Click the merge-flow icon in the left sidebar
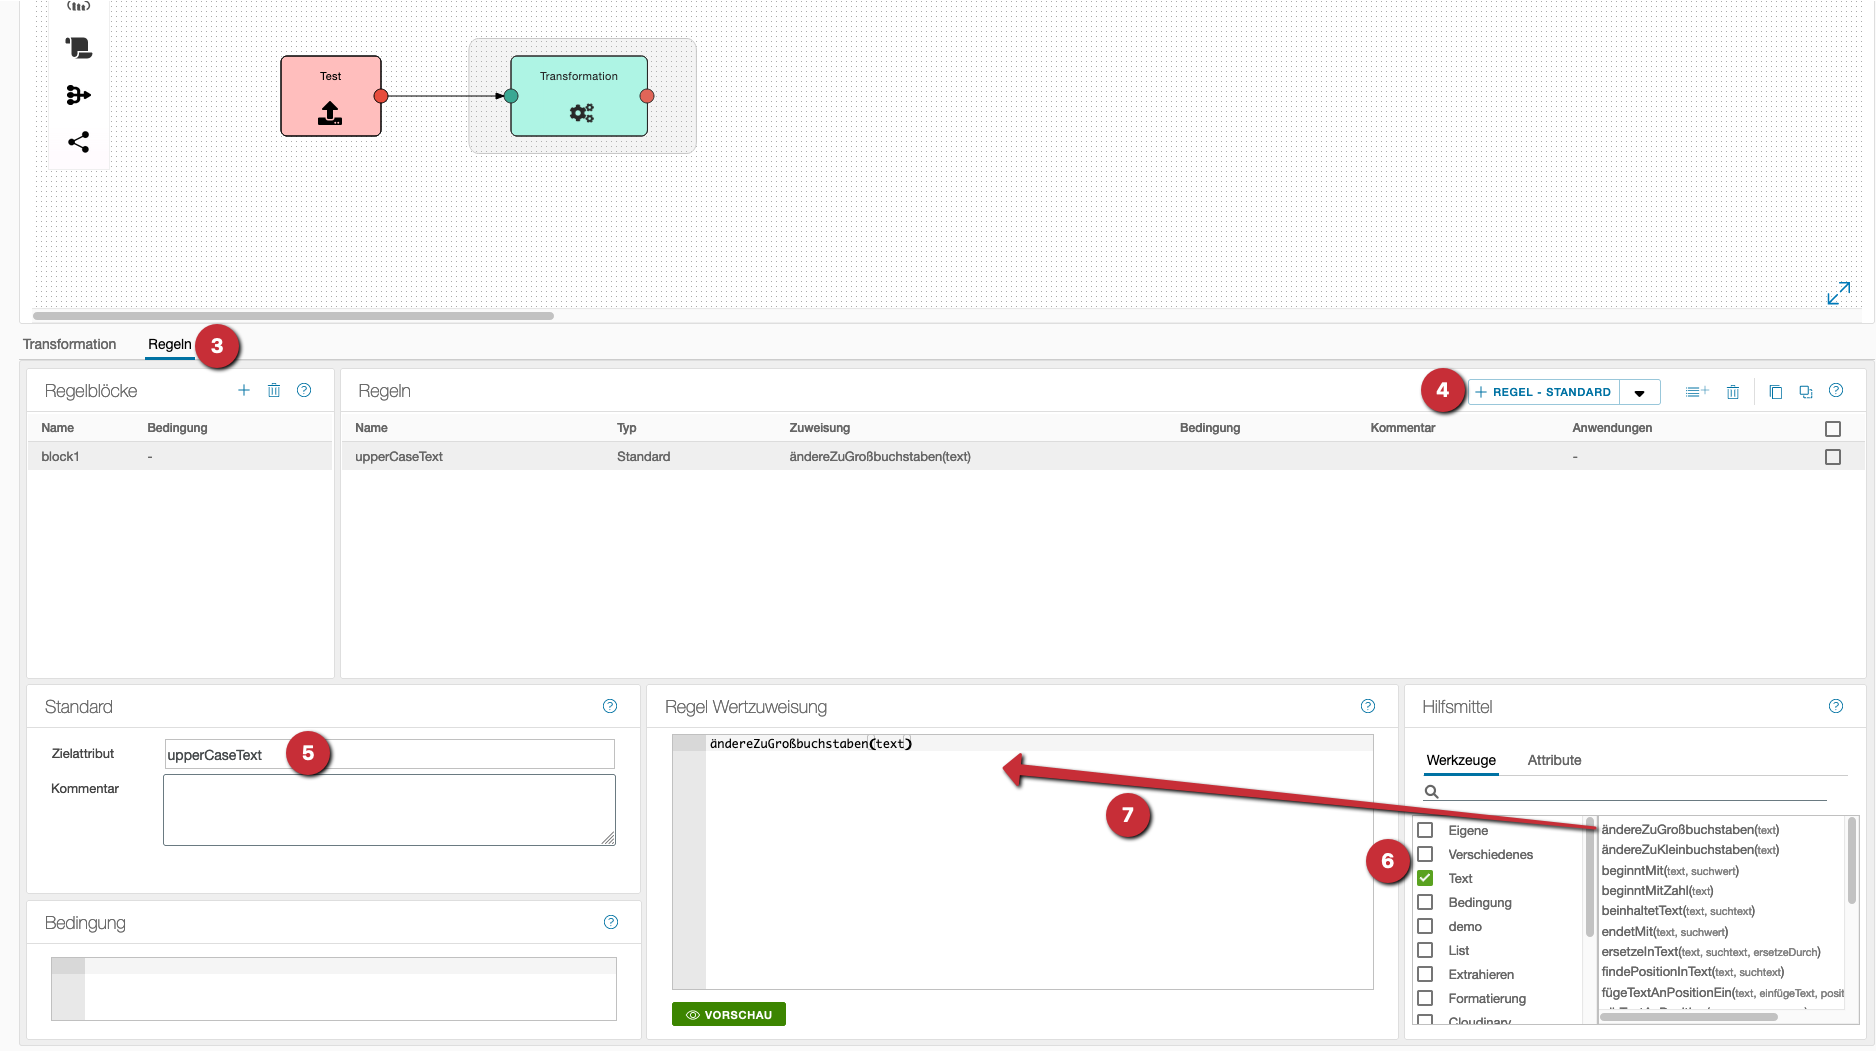 tap(78, 95)
